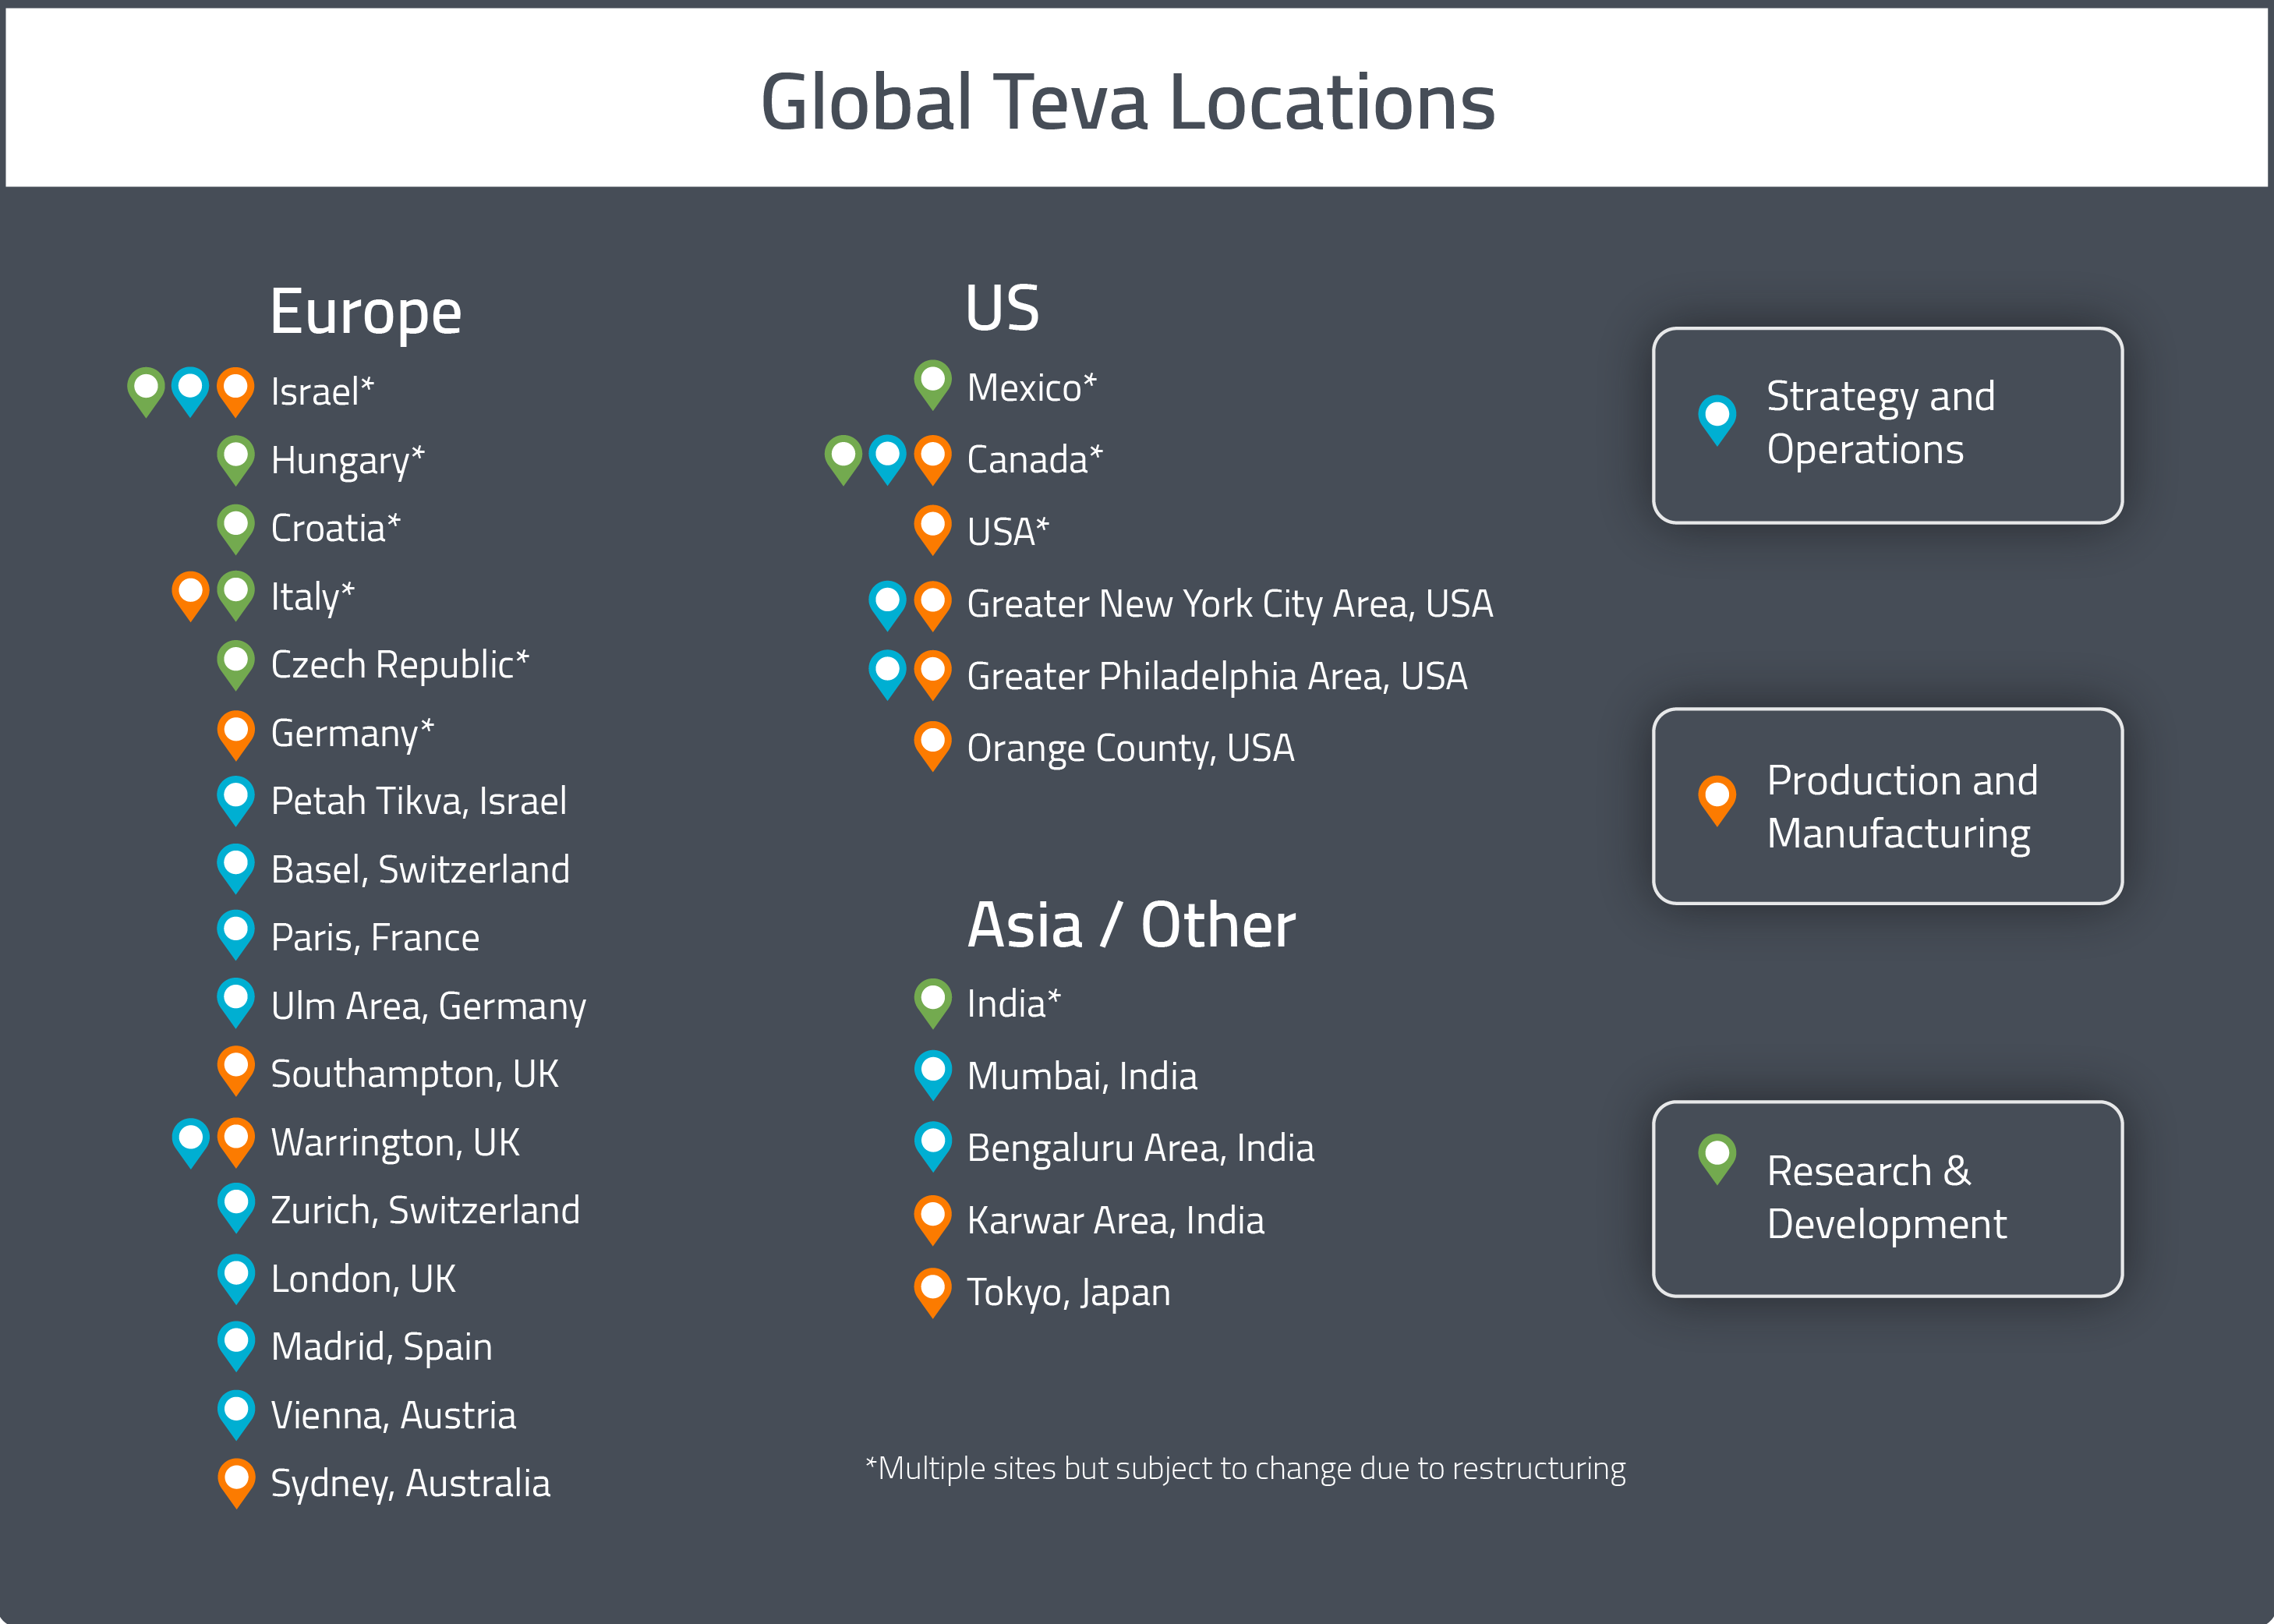Image resolution: width=2274 pixels, height=1624 pixels.
Task: Click the green pin beside India*
Action: [x=933, y=1003]
